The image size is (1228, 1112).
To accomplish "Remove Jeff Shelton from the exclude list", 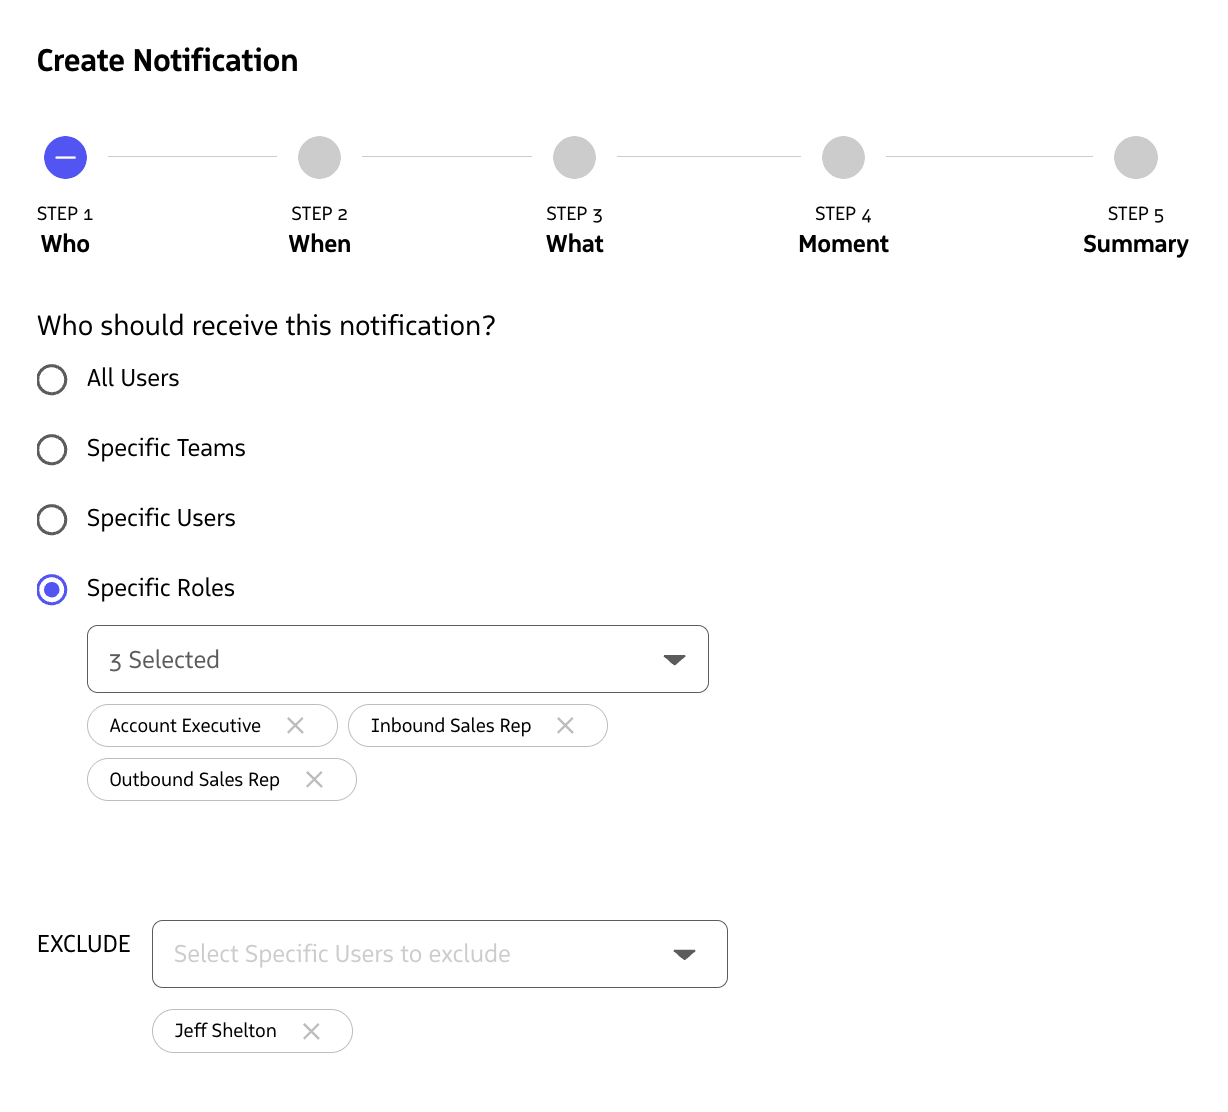I will (311, 1030).
